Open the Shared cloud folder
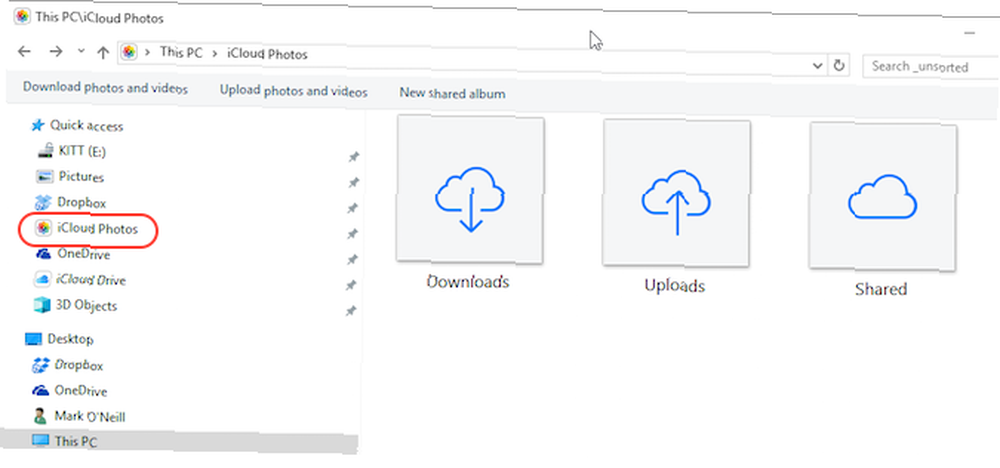The height and width of the screenshot is (468, 1000). (x=883, y=196)
